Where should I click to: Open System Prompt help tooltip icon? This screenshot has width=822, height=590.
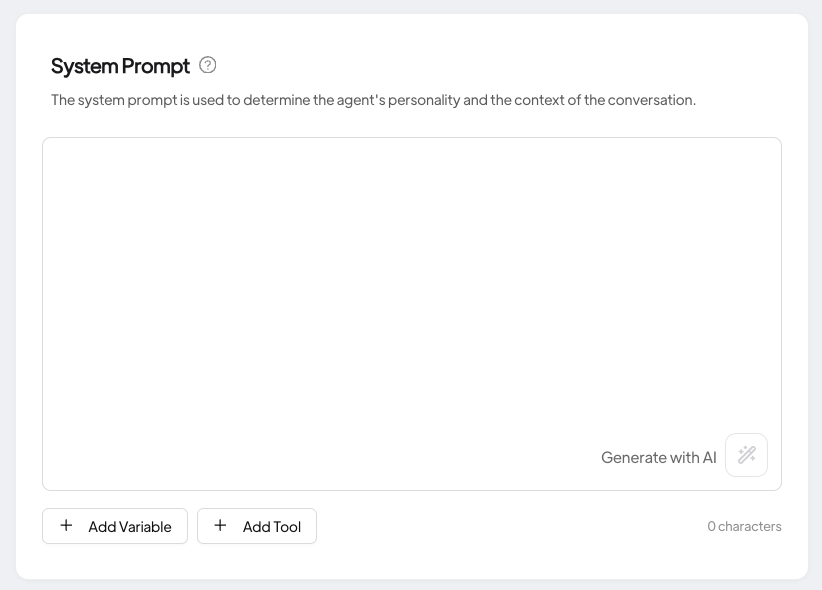coord(208,65)
